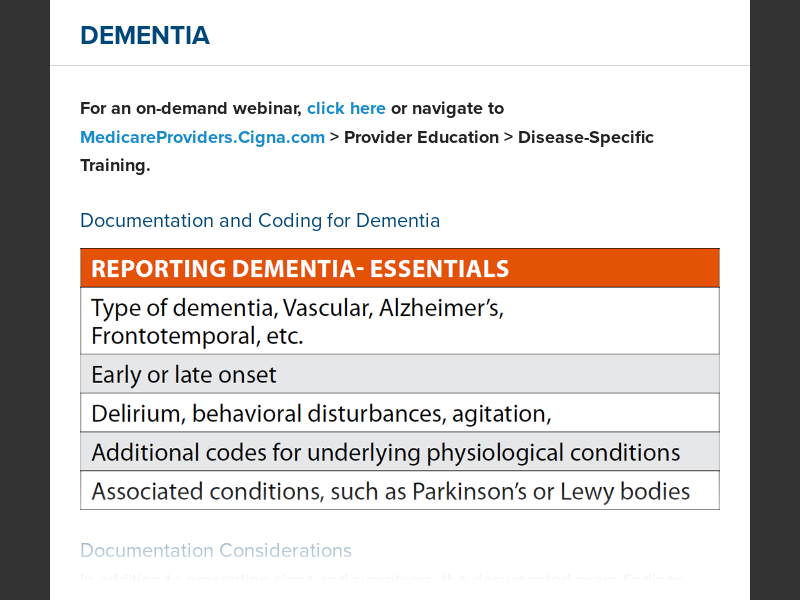The width and height of the screenshot is (800, 600).
Task: Select 'Additional codes for underlying physiological conditions' row
Action: point(385,452)
